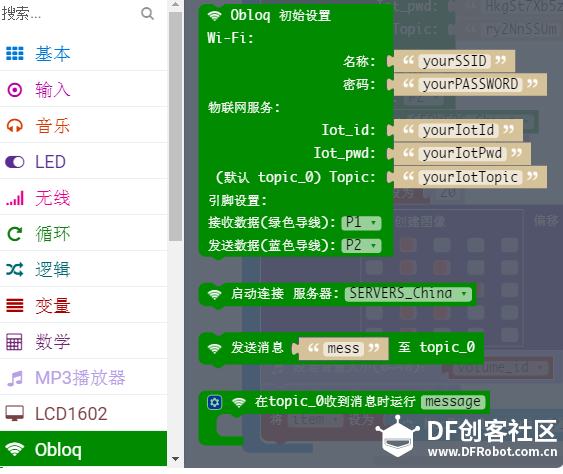Image resolution: width=563 pixels, height=474 pixels.
Task: Click the gear icon on topic_0 block
Action: [x=214, y=402]
